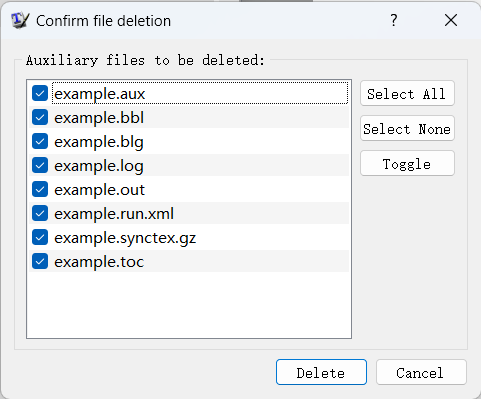The width and height of the screenshot is (481, 399).
Task: Click the question mark help button
Action: 394,21
